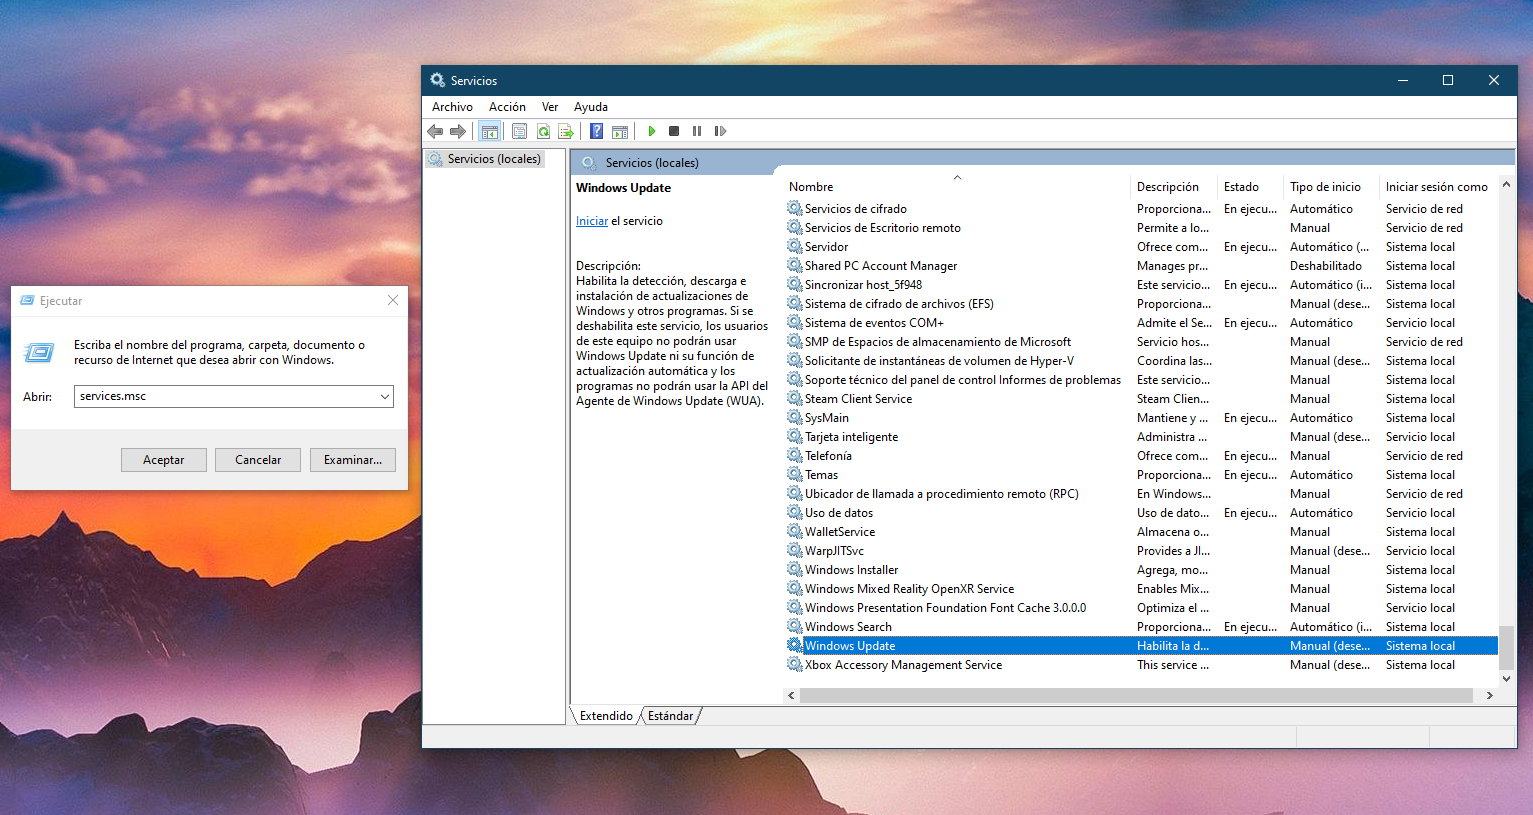The width and height of the screenshot is (1533, 815).
Task: Open the Archivo menu
Action: (452, 107)
